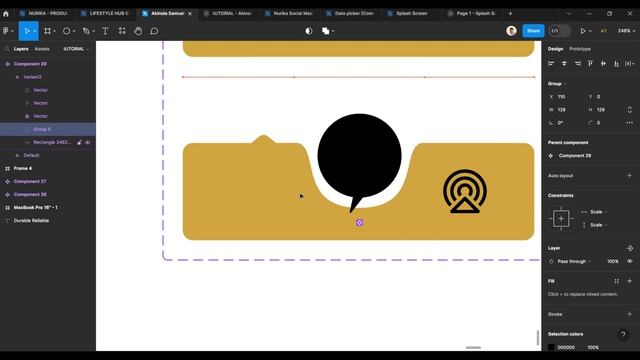Click the purple component handle below speech bubble

[x=359, y=222]
